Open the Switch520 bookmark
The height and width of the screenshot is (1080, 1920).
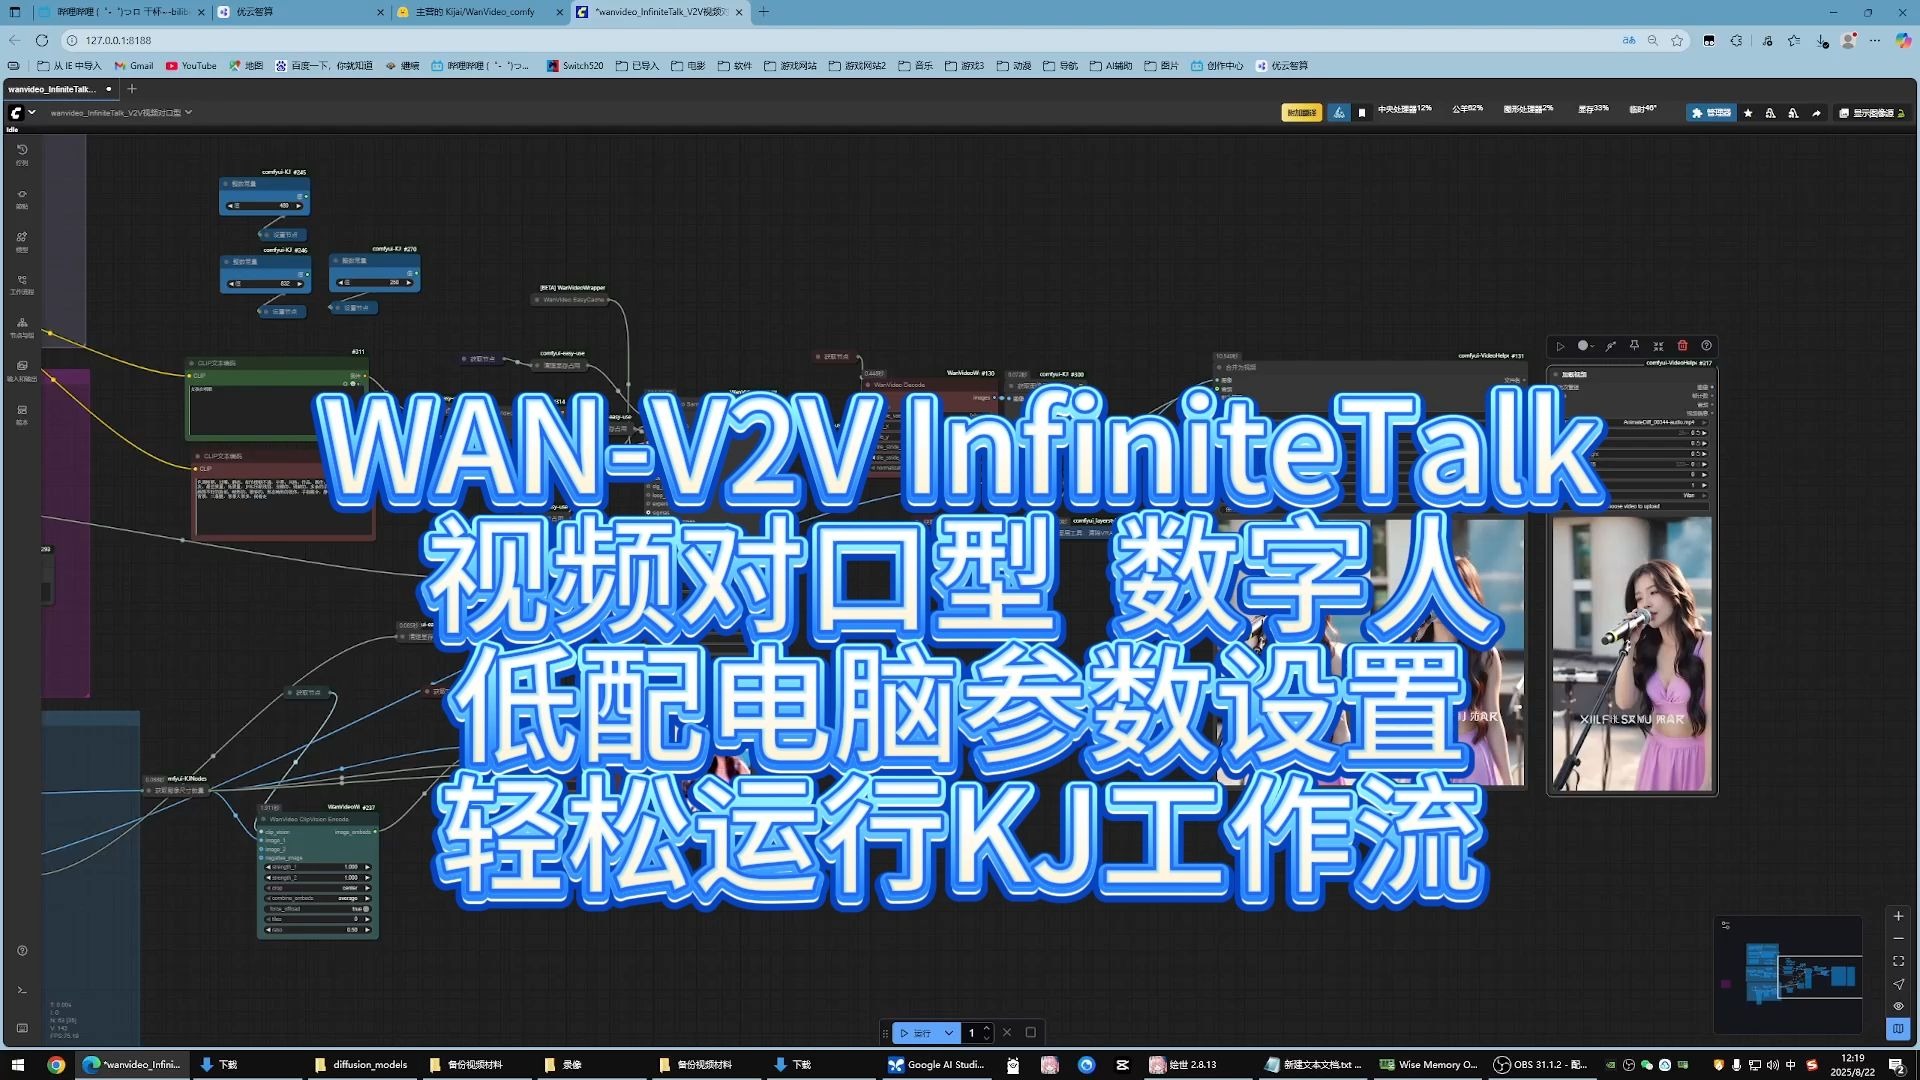tap(575, 66)
